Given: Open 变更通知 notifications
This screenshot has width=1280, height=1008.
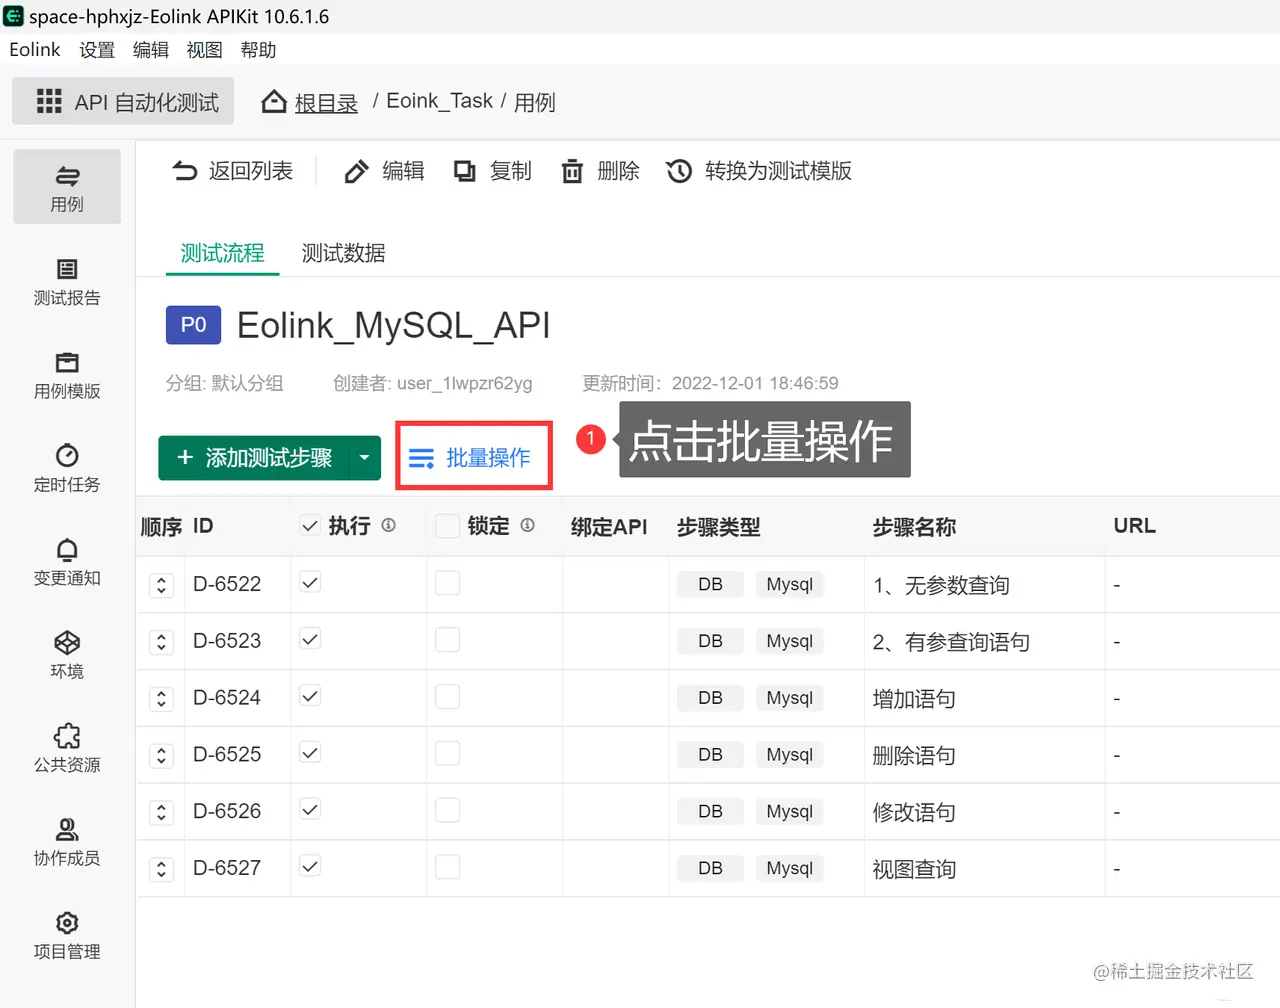Looking at the screenshot, I should point(67,562).
